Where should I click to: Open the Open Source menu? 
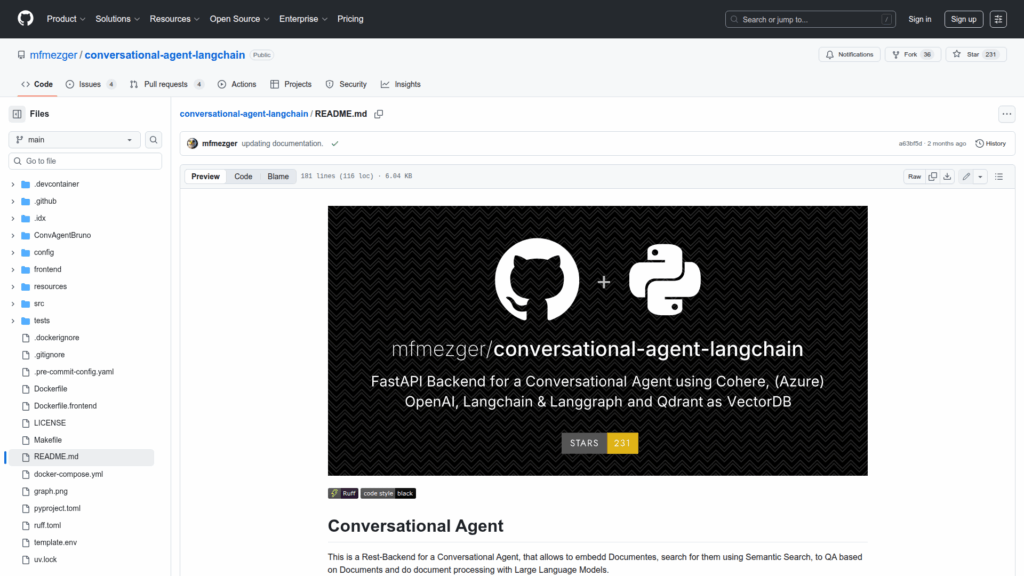pos(239,19)
